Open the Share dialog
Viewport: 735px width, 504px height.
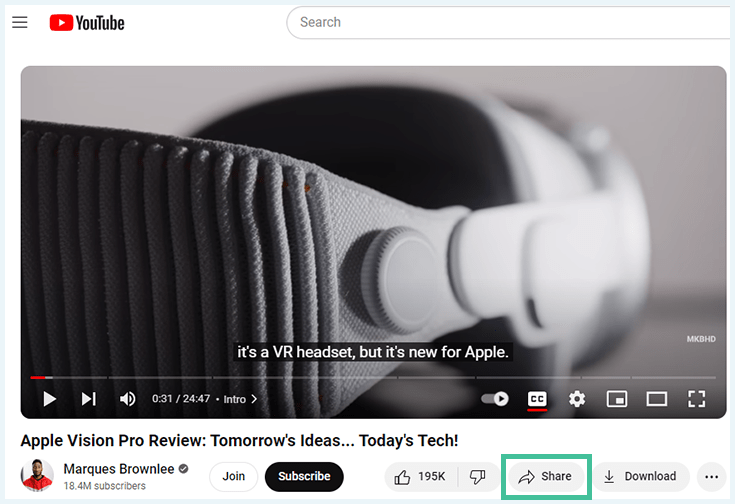click(x=546, y=477)
